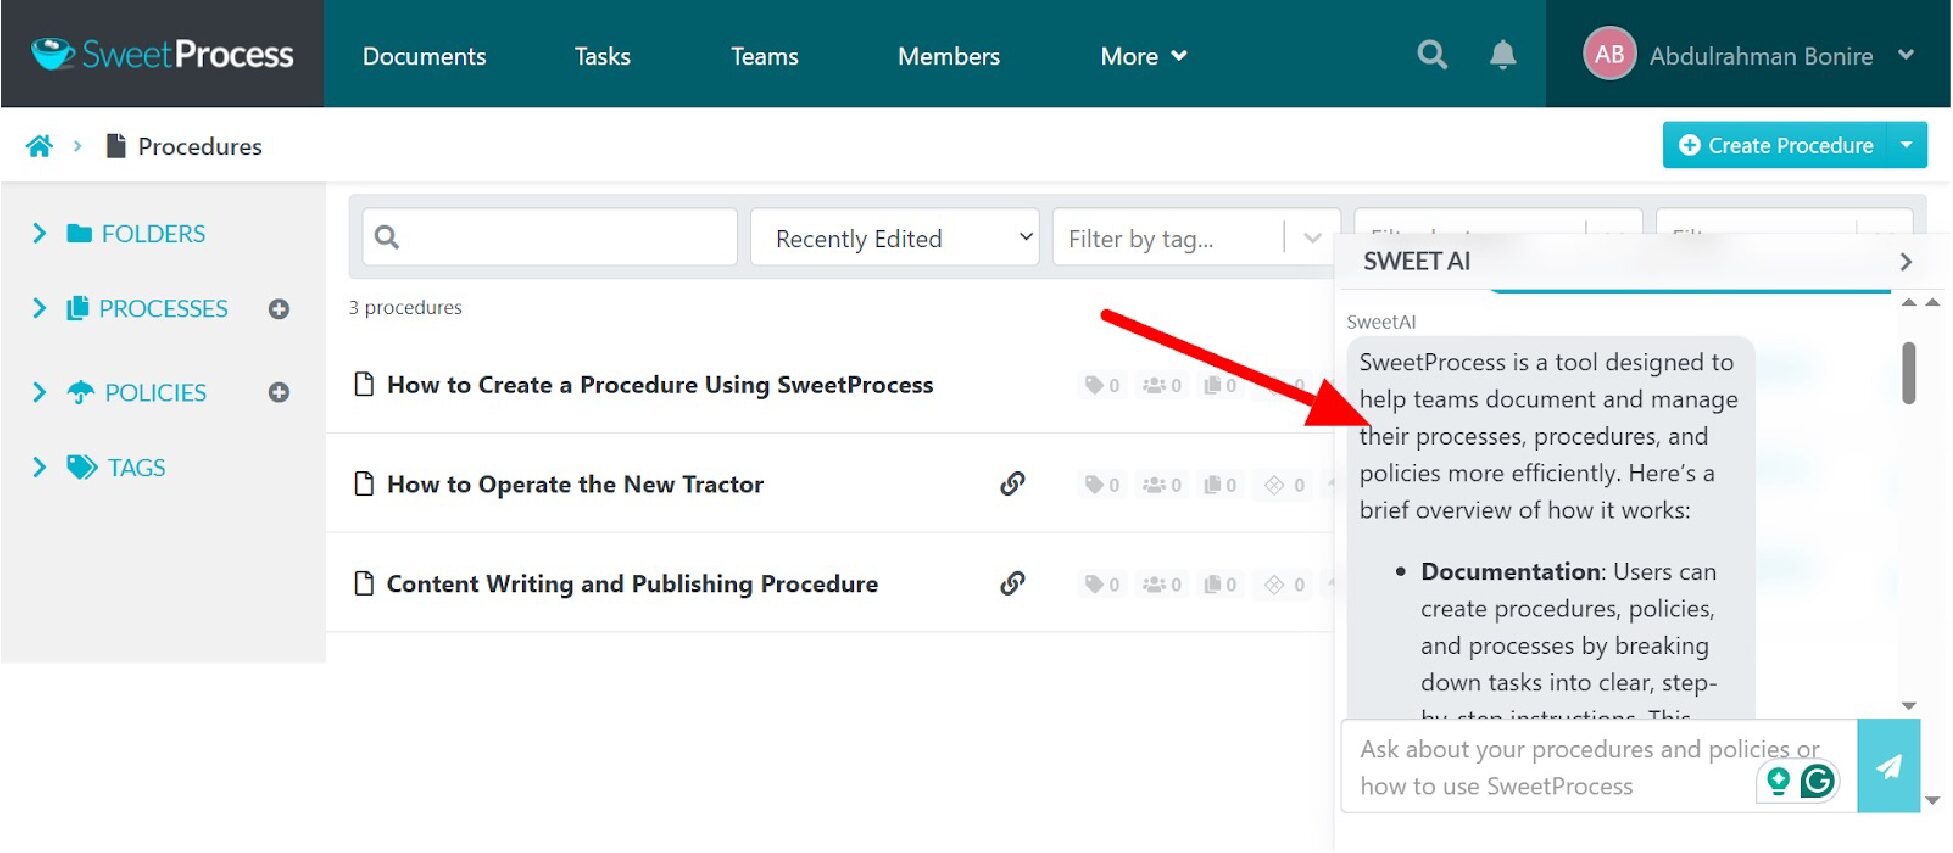Click the Folders folder icon
Image resolution: width=1953 pixels, height=853 pixels.
79,233
